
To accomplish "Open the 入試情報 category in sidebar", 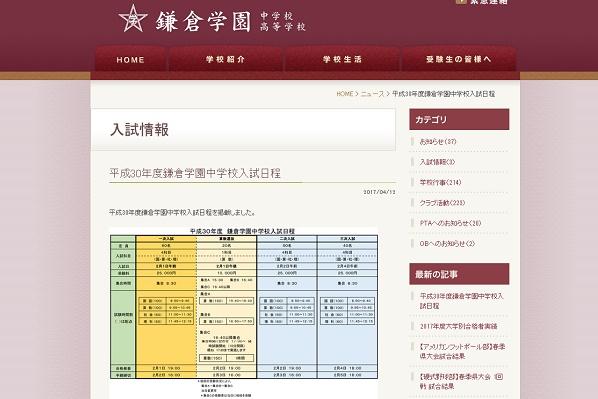I will pos(437,162).
